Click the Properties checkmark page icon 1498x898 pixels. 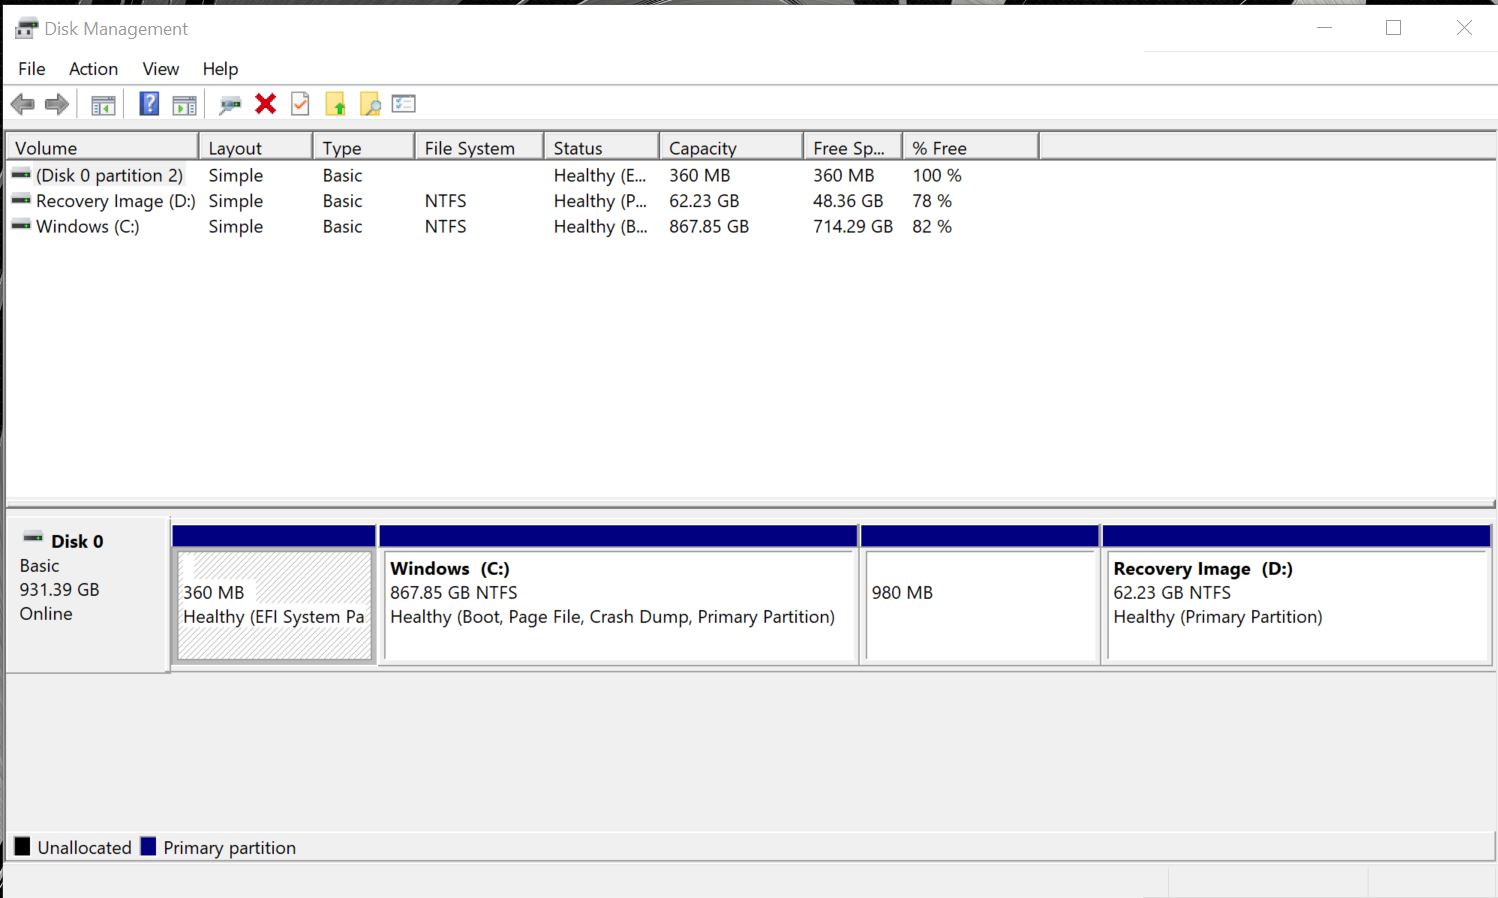300,104
